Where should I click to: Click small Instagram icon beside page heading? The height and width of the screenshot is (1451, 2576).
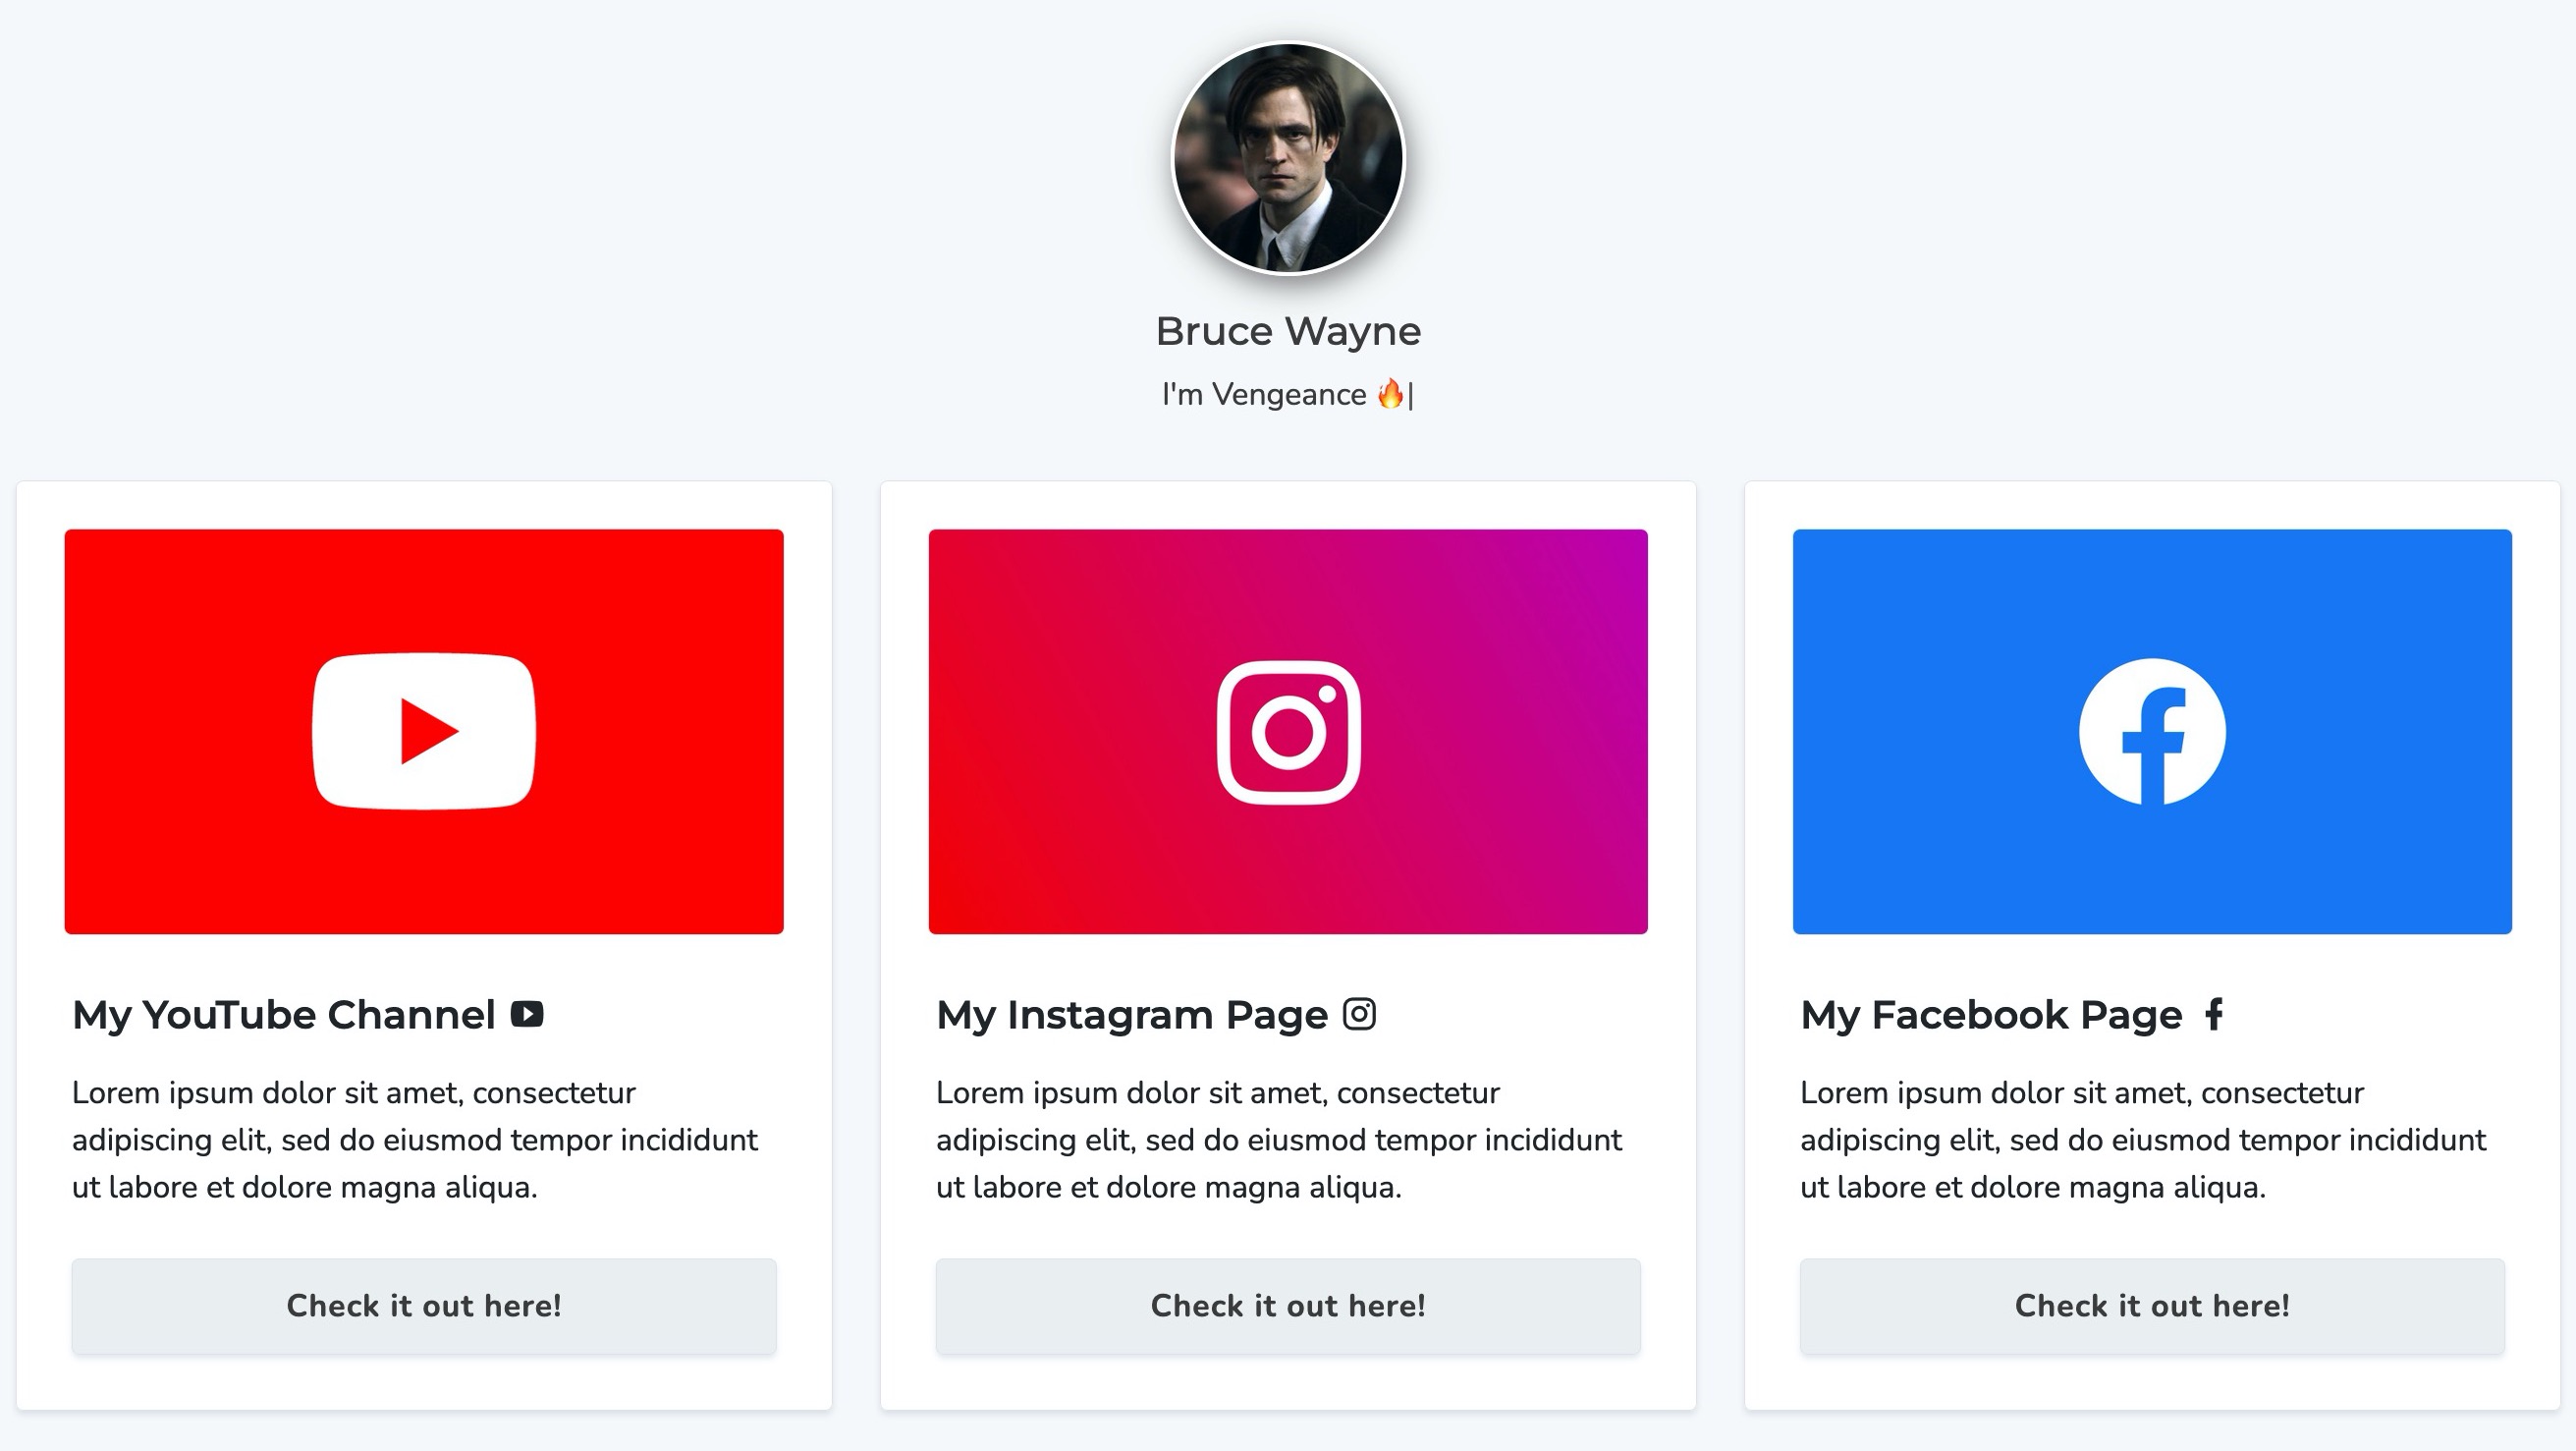pyautogui.click(x=1359, y=1014)
